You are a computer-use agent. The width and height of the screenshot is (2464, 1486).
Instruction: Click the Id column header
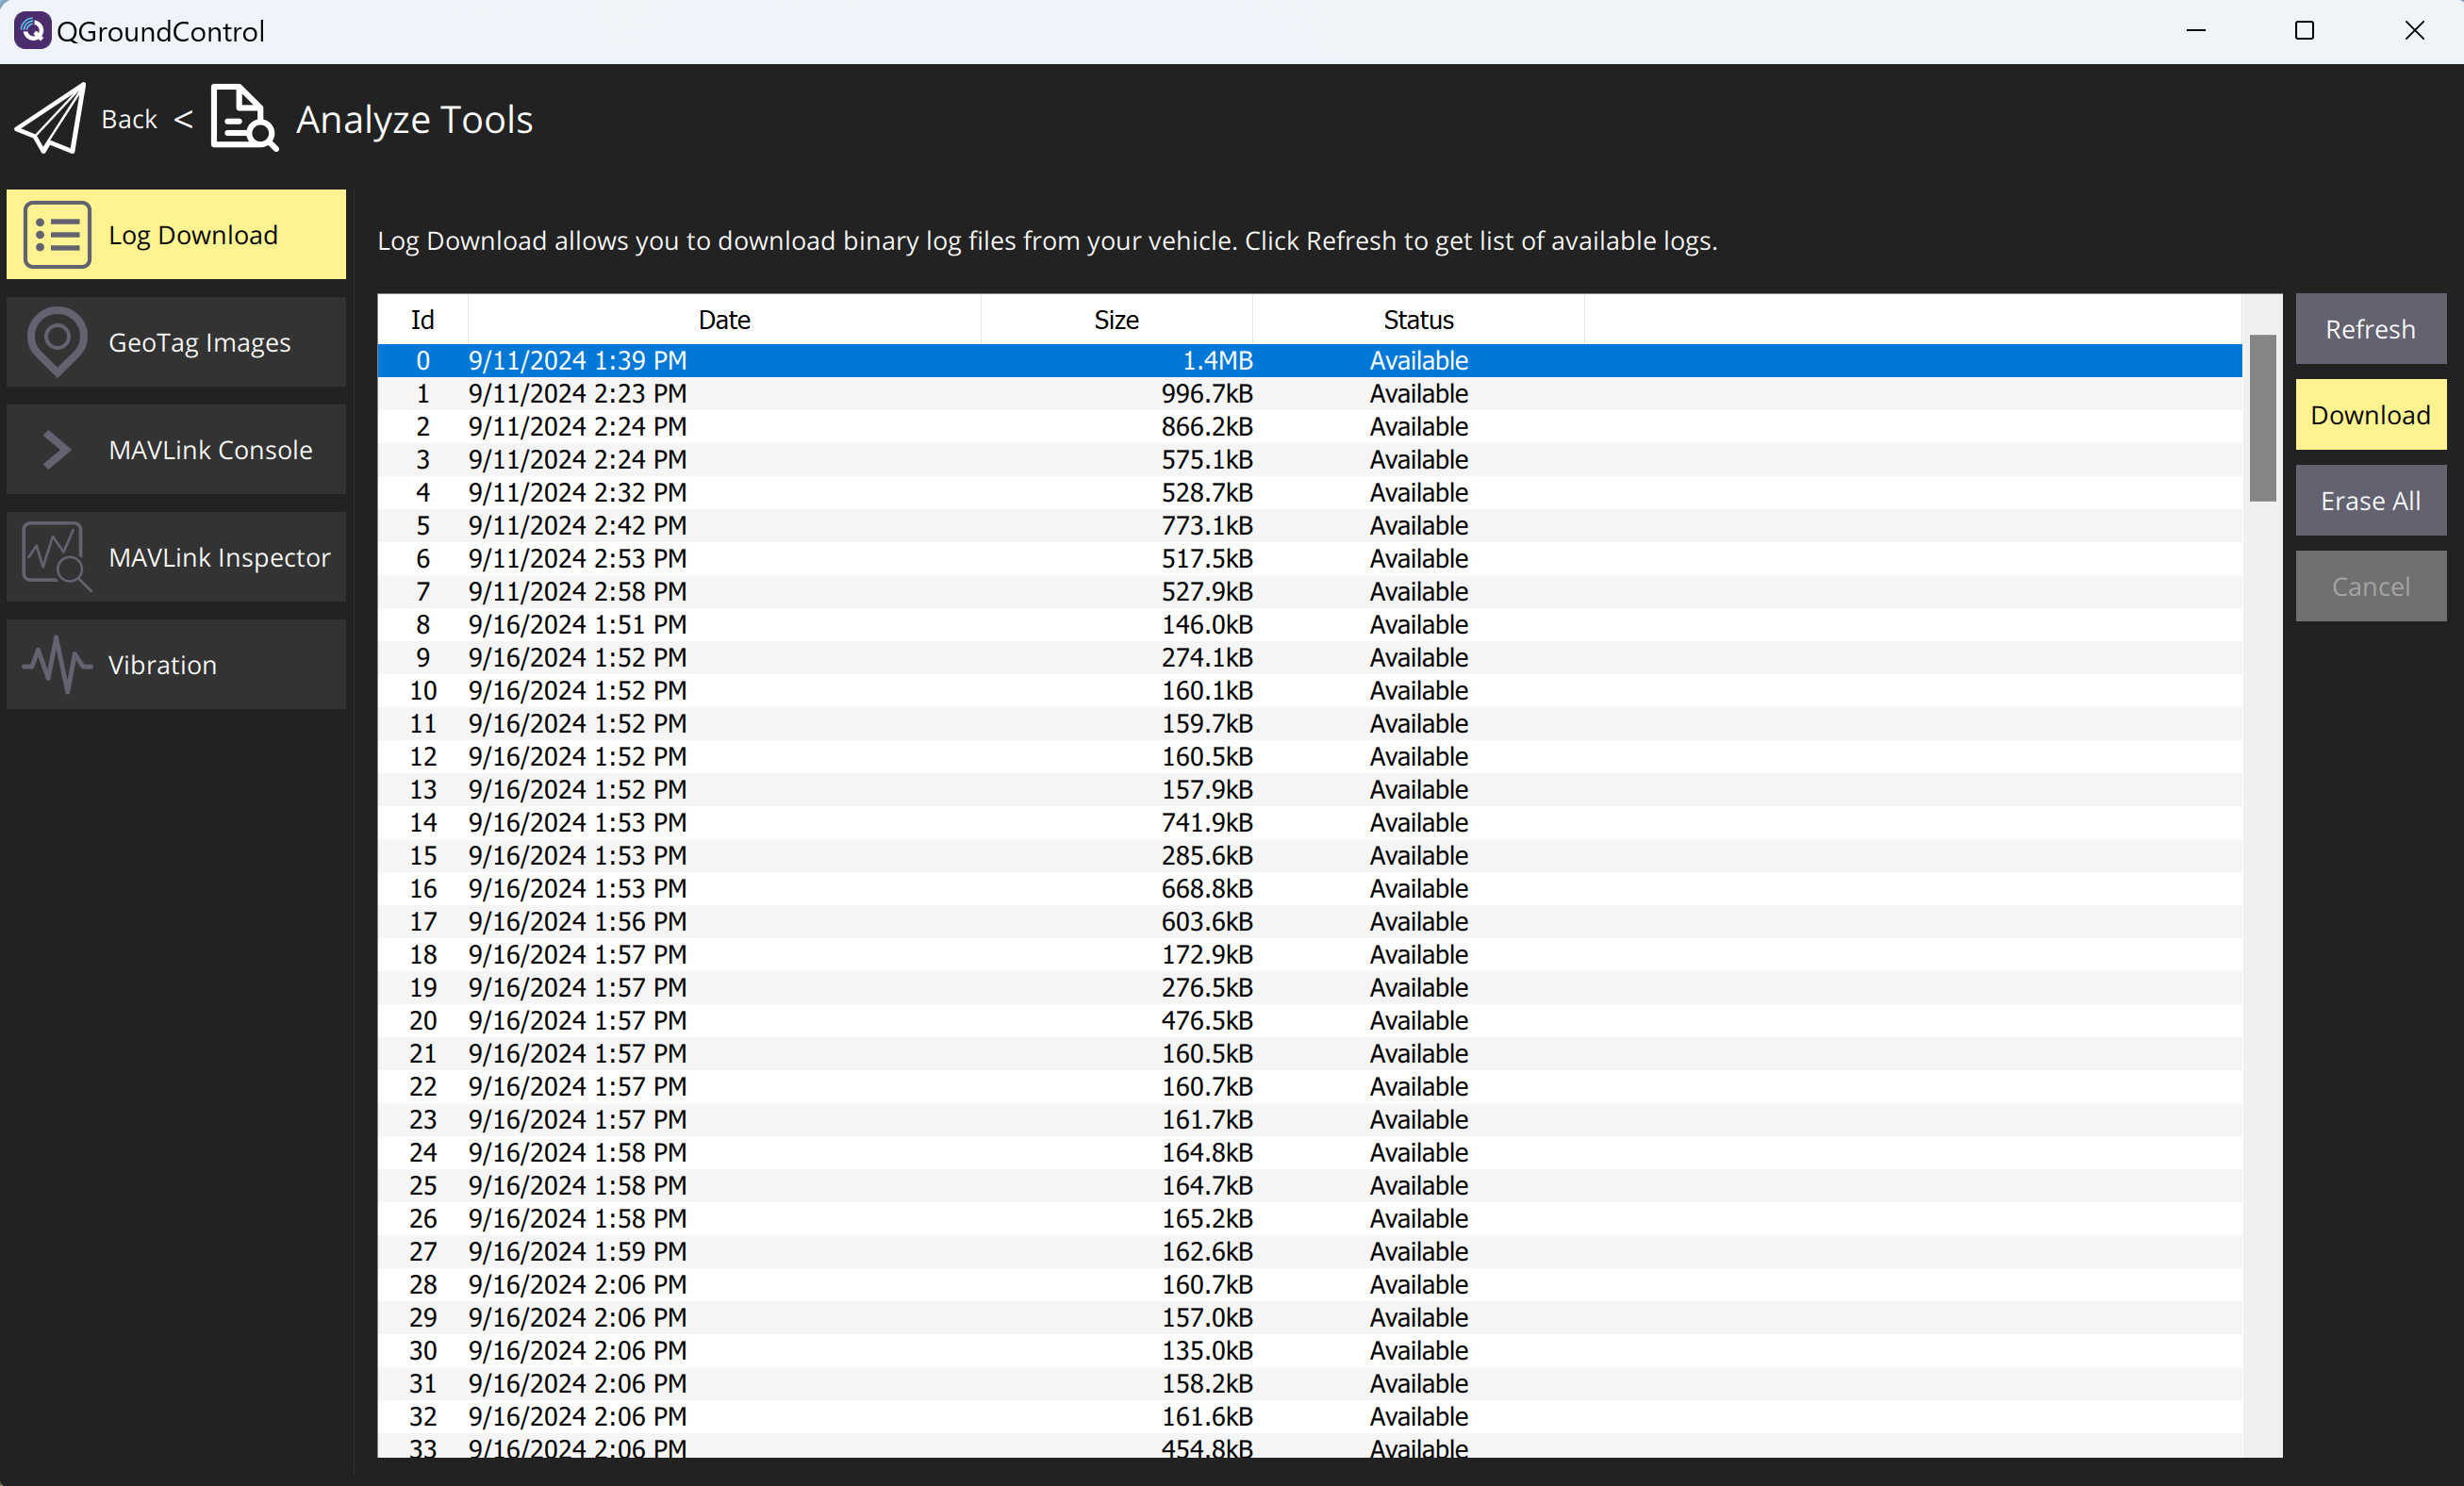[422, 320]
